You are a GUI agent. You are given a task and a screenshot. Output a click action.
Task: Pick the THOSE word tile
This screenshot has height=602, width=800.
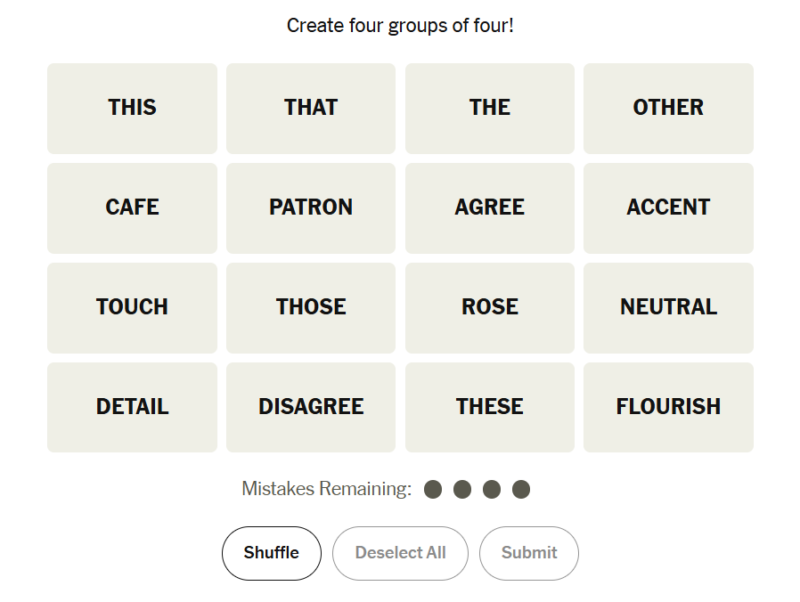tap(311, 308)
